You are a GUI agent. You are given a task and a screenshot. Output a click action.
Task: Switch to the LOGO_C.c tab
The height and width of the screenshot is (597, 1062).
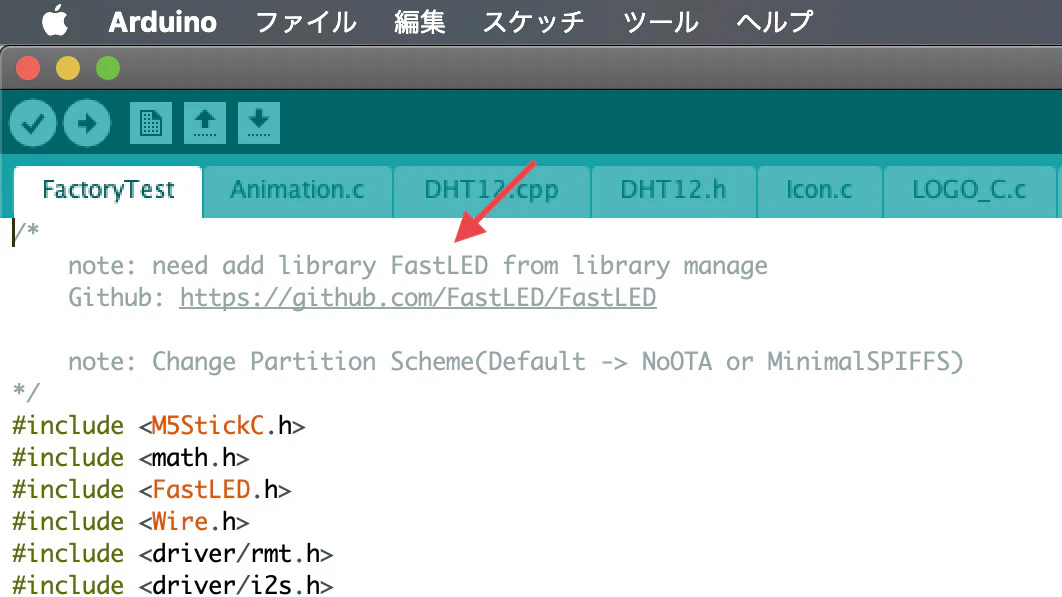pyautogui.click(x=969, y=191)
